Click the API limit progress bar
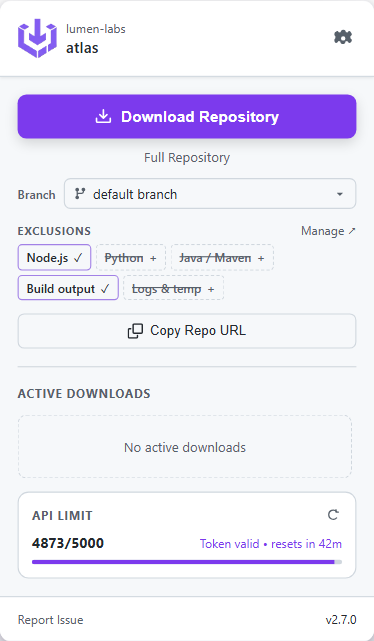 point(187,562)
